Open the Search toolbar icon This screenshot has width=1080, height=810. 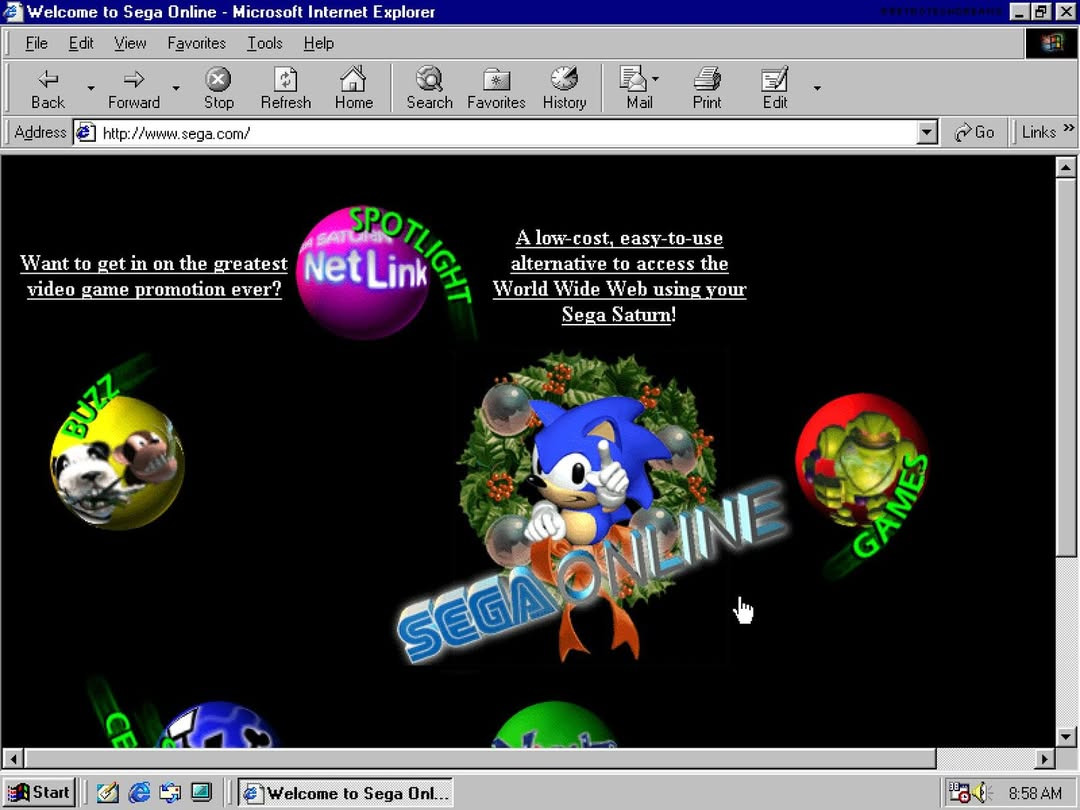[x=429, y=80]
